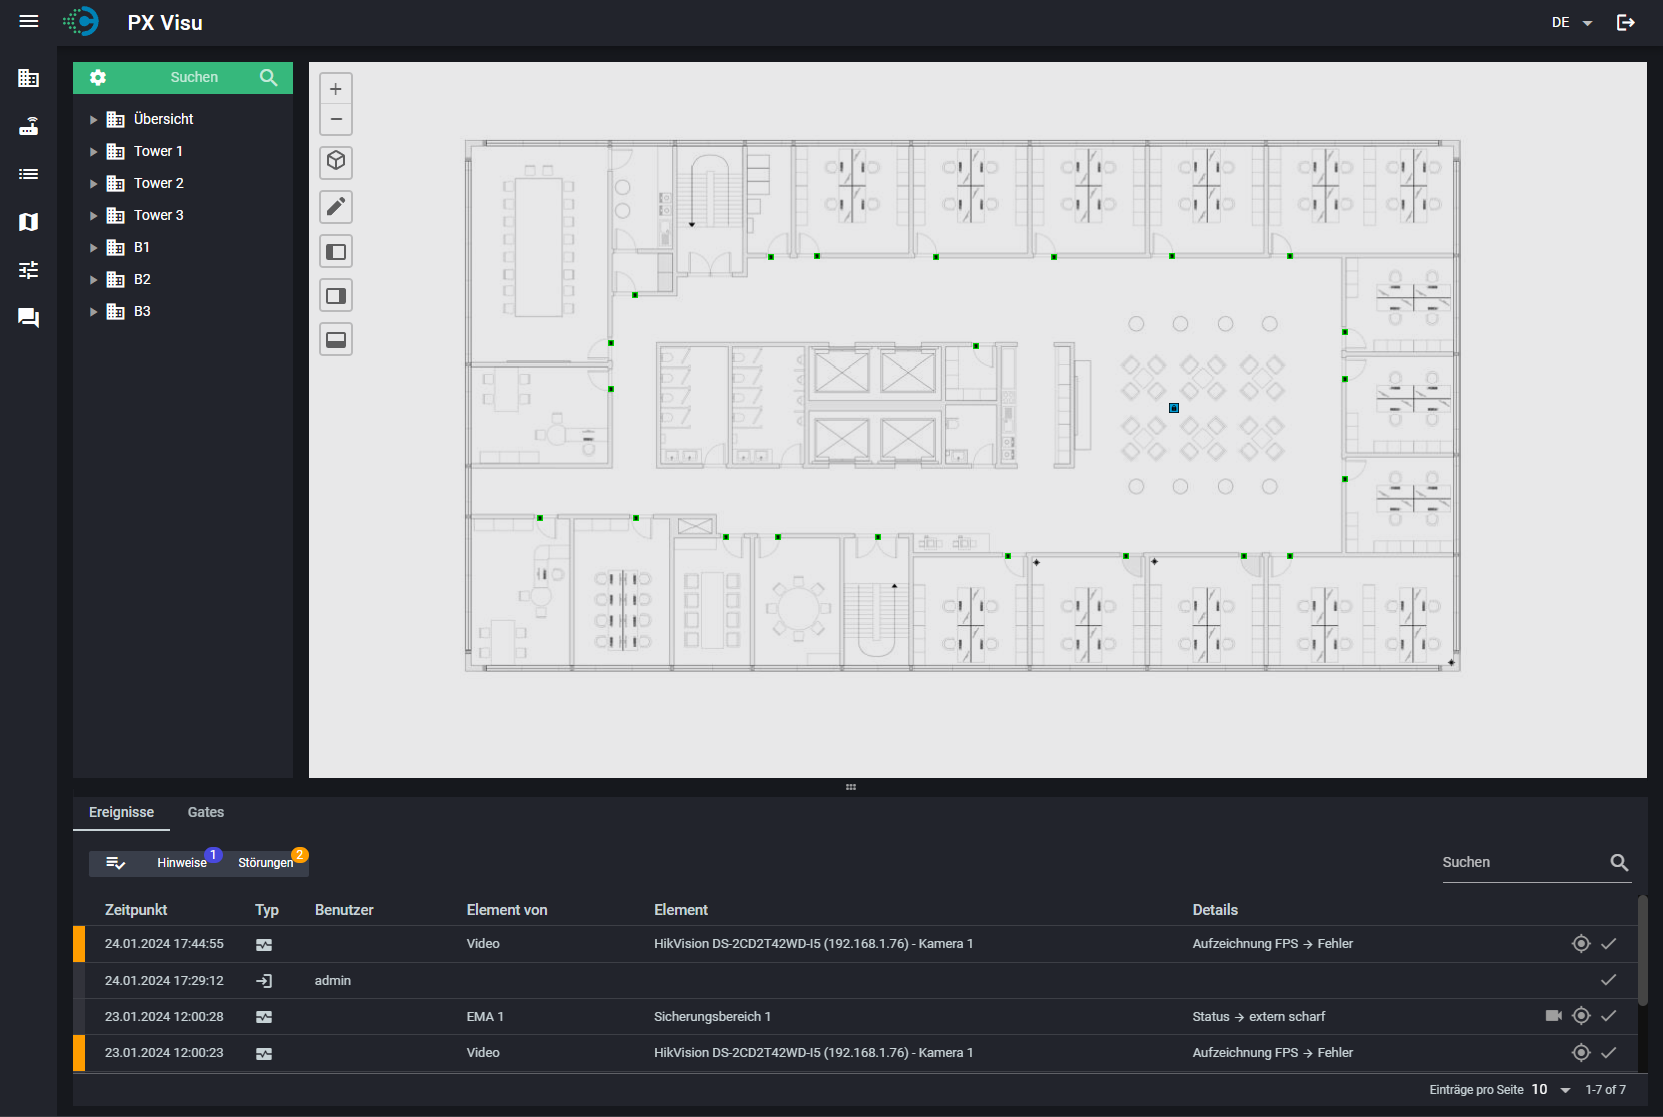Viewport: 1663px width, 1117px height.
Task: Select the 24.01.2024 17:29:12 timestamp cell
Action: coord(164,980)
